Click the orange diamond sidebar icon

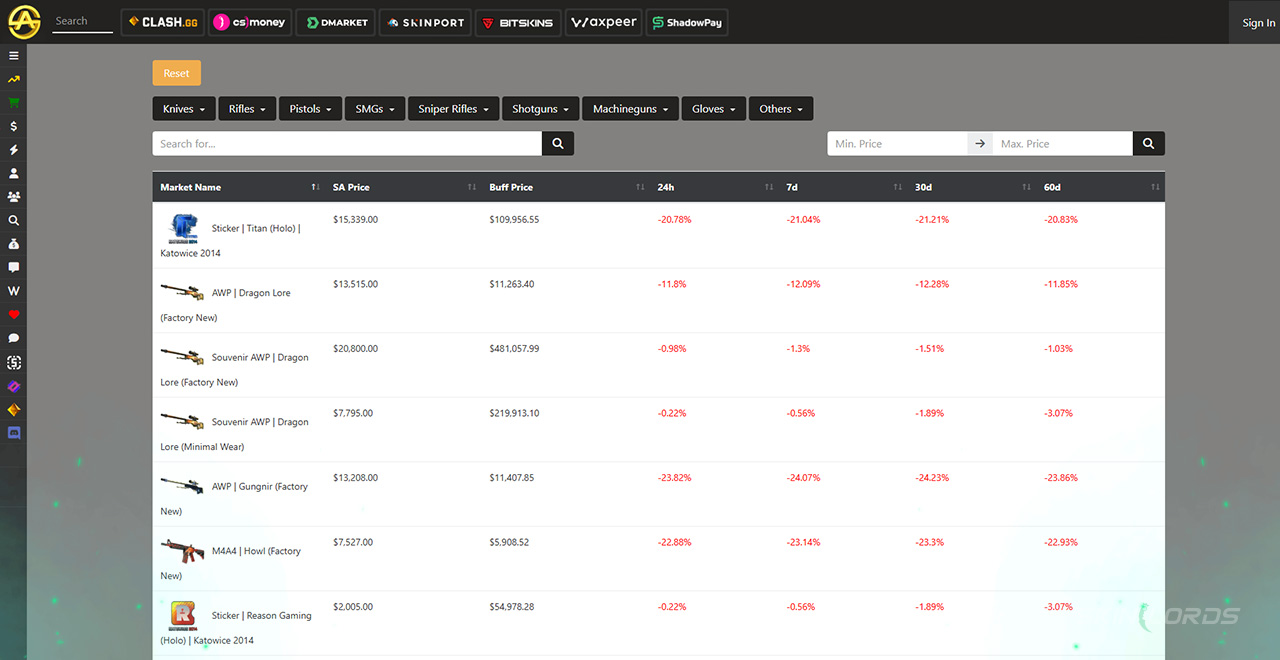(14, 409)
